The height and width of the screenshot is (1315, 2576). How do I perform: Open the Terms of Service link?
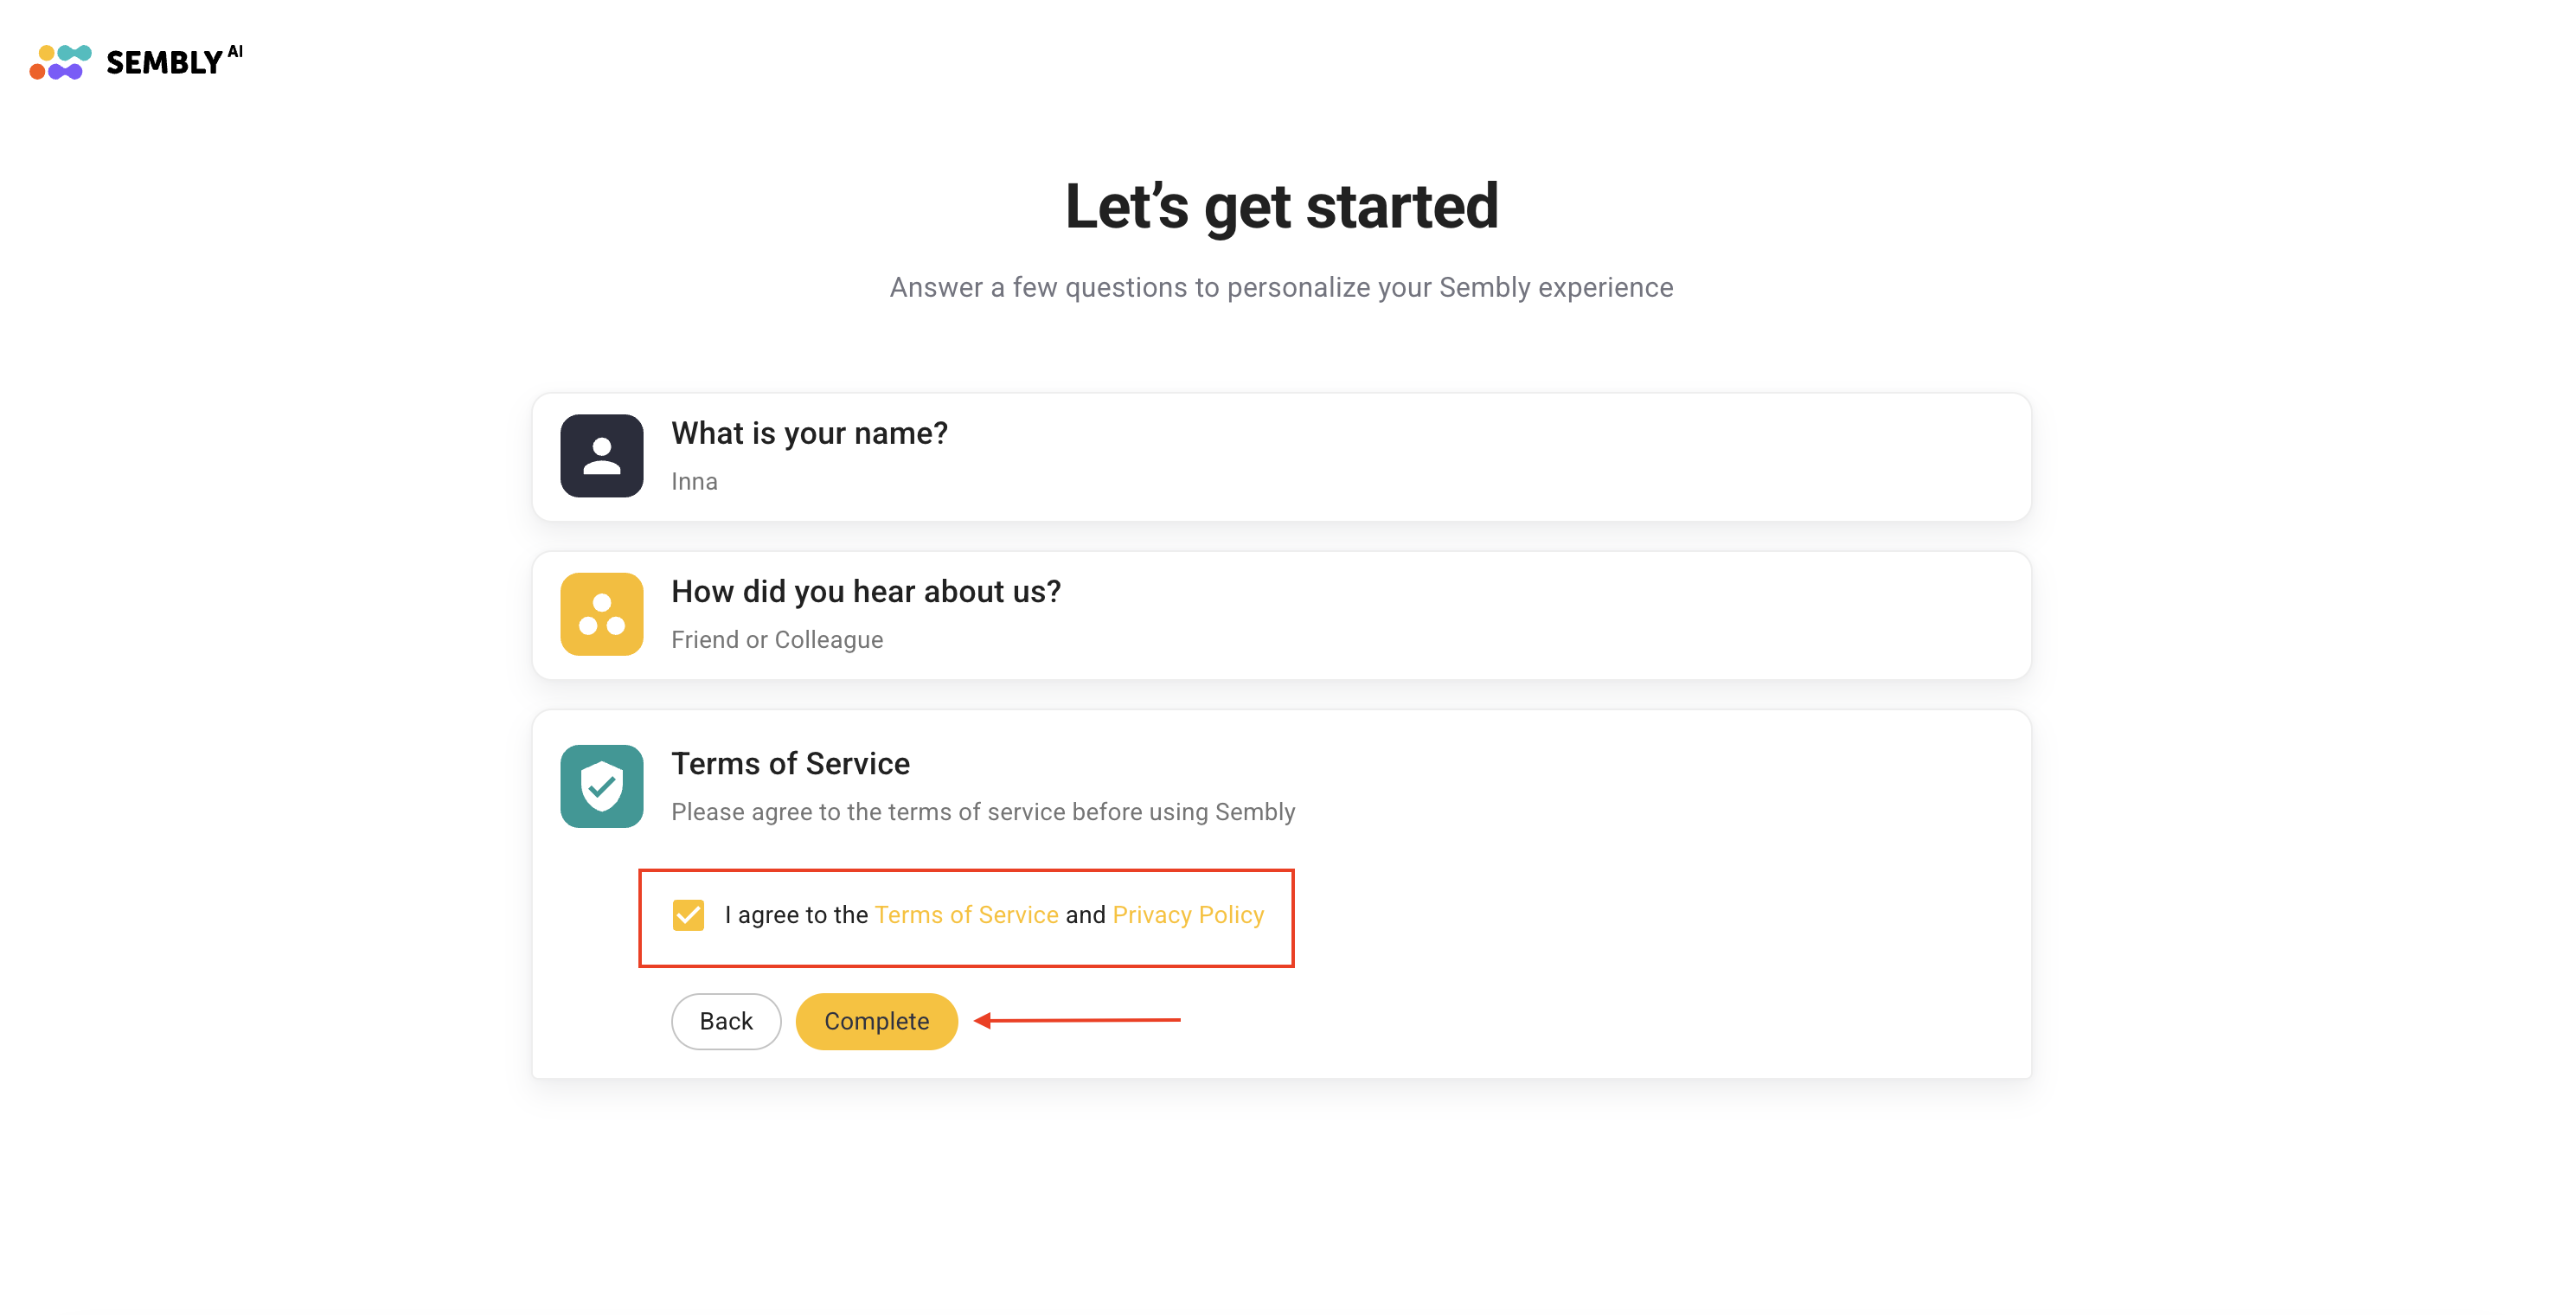click(965, 915)
